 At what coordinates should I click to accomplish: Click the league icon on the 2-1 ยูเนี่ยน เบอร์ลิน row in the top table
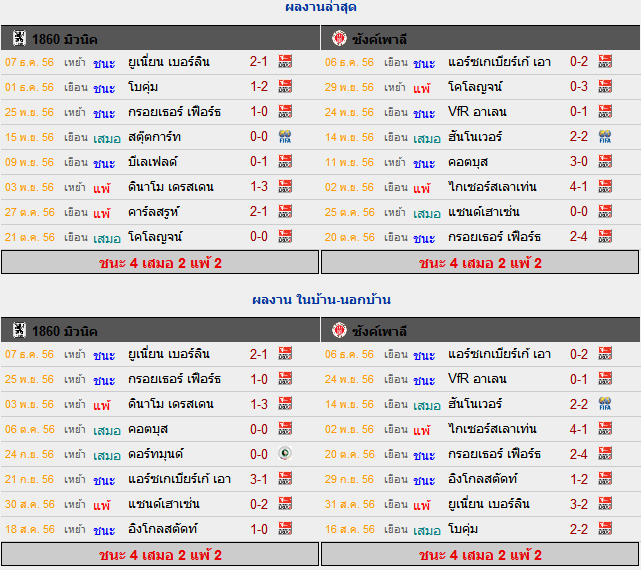click(x=285, y=62)
